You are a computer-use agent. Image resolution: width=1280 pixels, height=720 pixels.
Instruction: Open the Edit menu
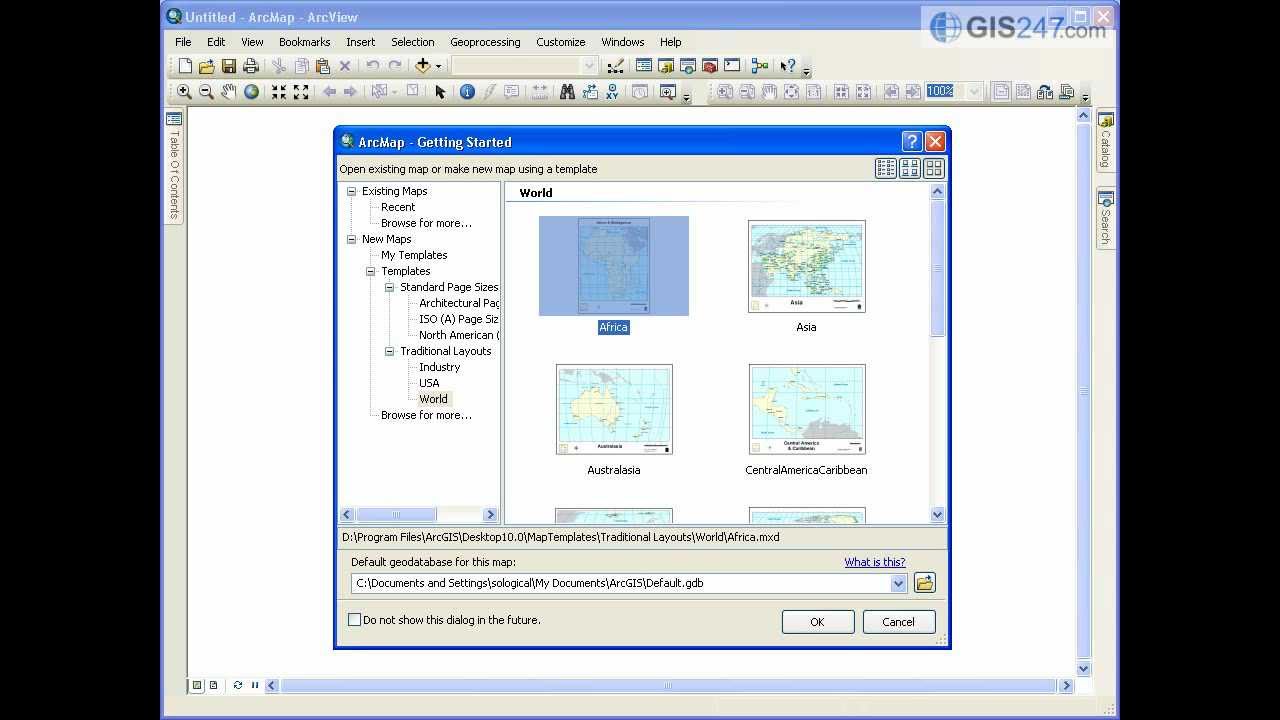pyautogui.click(x=216, y=42)
